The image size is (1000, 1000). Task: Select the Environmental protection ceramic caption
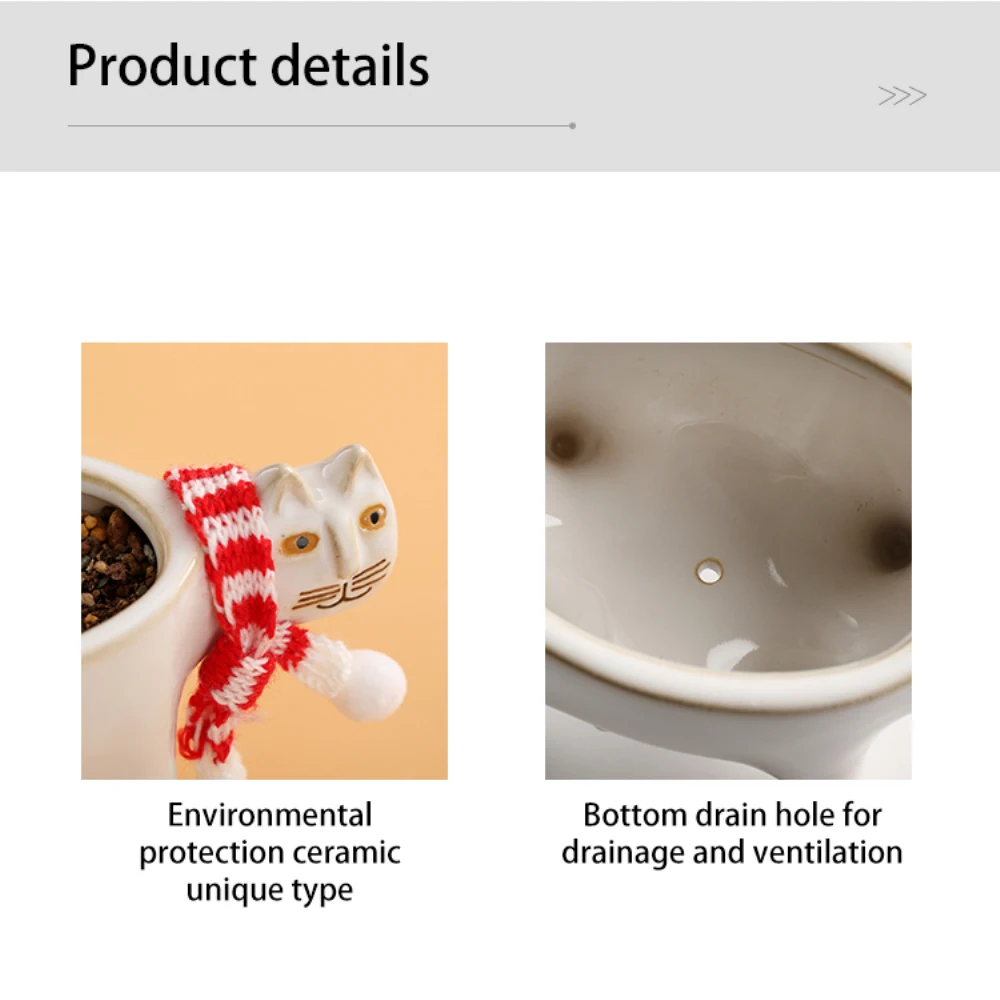pos(270,852)
